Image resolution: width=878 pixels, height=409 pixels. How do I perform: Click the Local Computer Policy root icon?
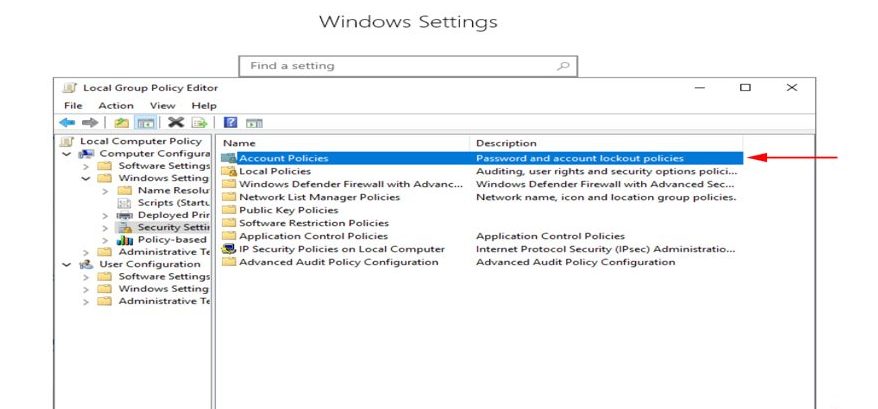tap(67, 141)
